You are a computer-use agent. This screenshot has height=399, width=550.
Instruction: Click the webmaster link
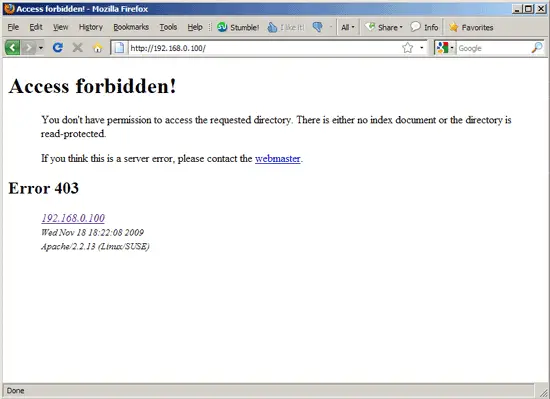[277, 158]
